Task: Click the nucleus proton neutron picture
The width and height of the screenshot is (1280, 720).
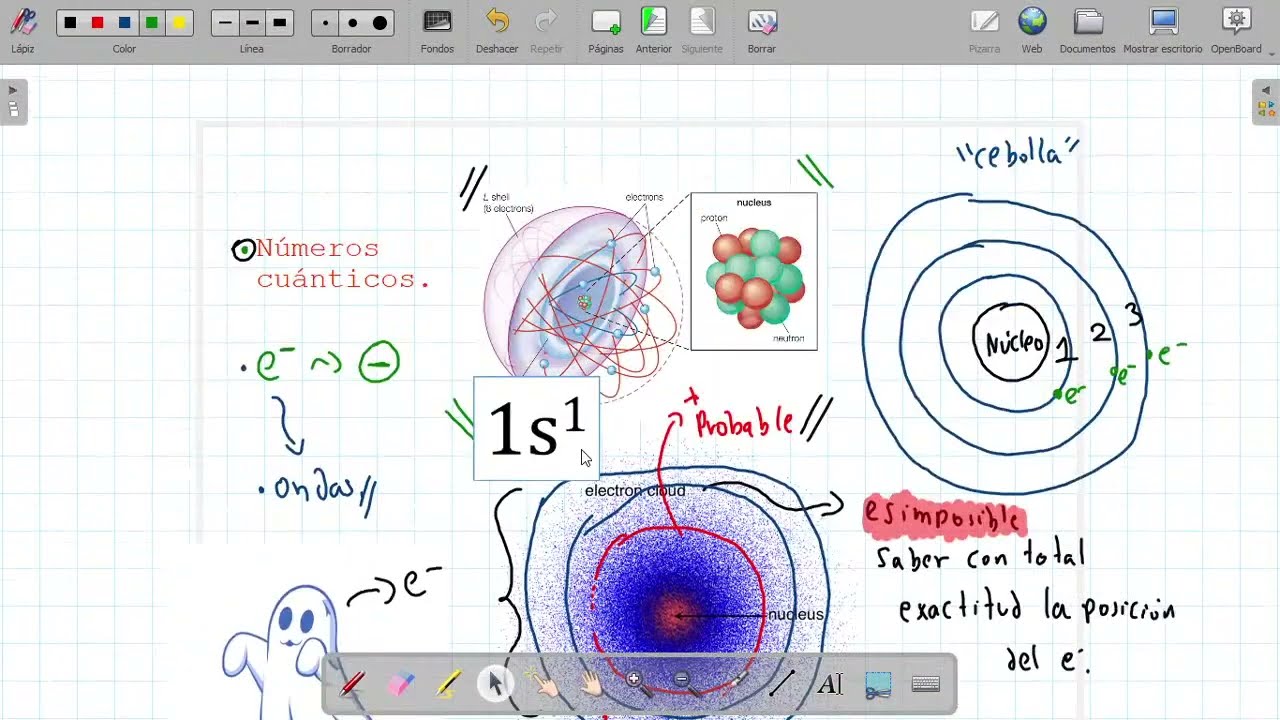Action: coord(754,271)
